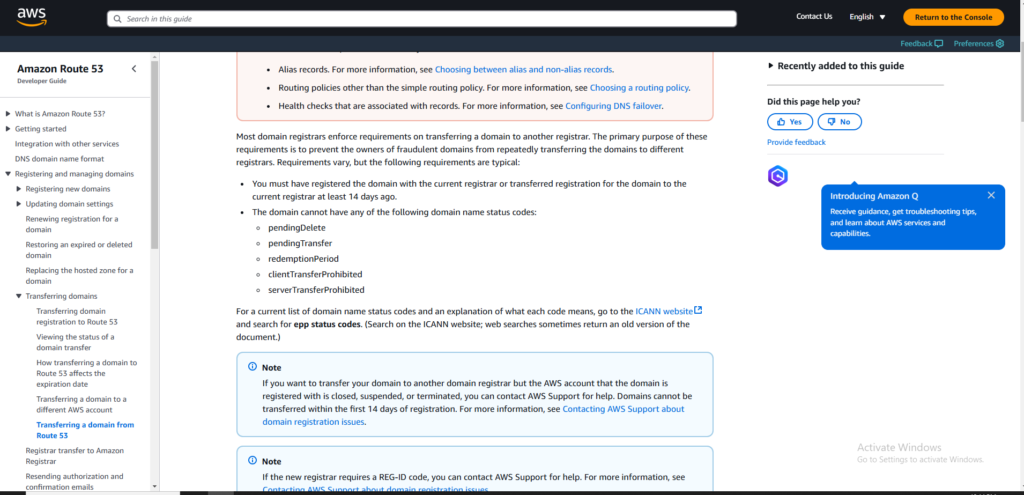
Task: Click the Amazon Route 53 sidebar title
Action: point(60,69)
